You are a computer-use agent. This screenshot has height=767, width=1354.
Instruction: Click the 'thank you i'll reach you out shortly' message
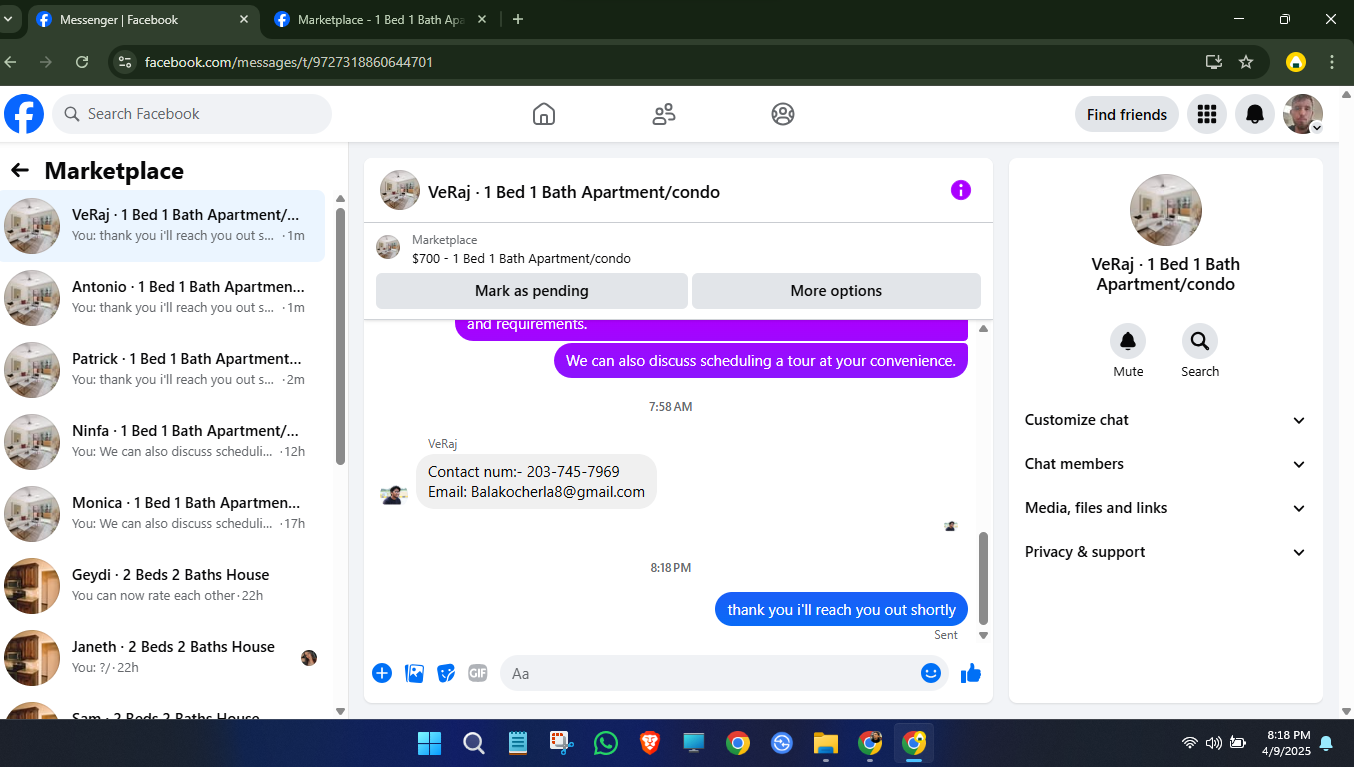click(841, 609)
